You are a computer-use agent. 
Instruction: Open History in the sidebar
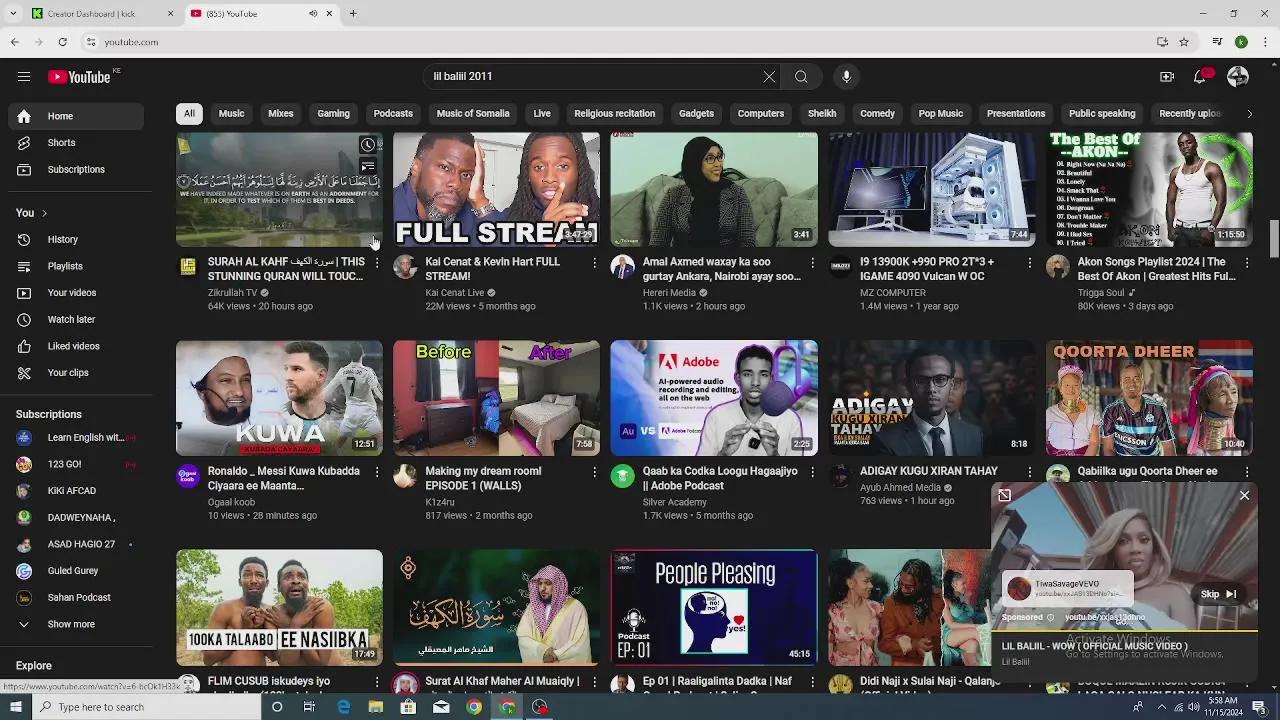coord(76,239)
